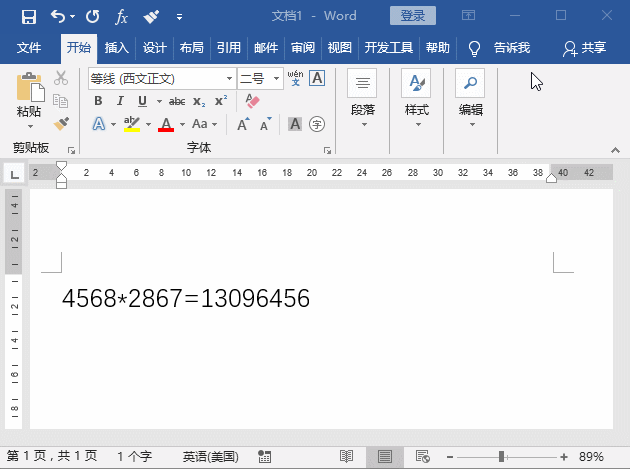Click the zoom slider handle

pos(501,457)
